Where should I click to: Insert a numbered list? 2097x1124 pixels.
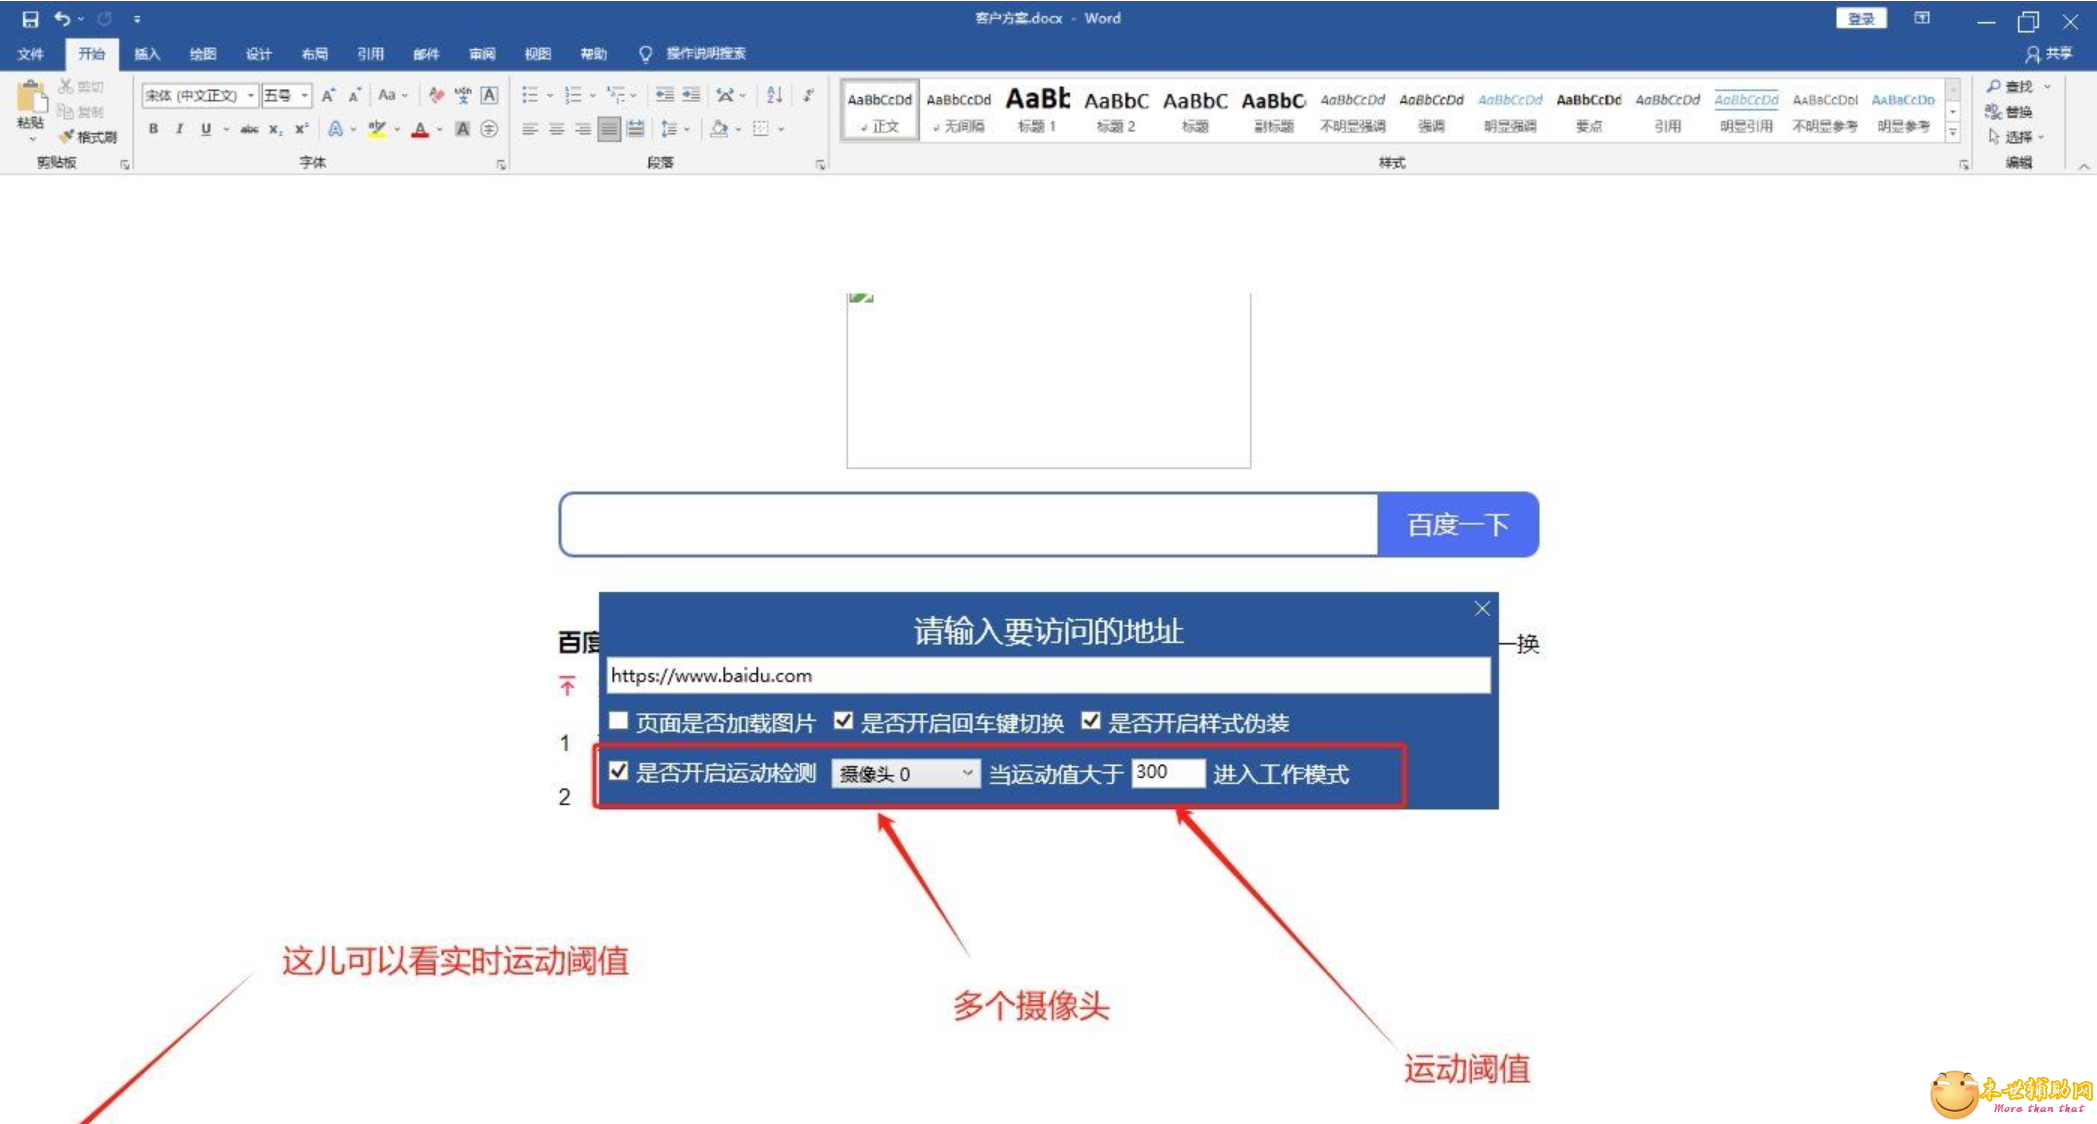(573, 96)
